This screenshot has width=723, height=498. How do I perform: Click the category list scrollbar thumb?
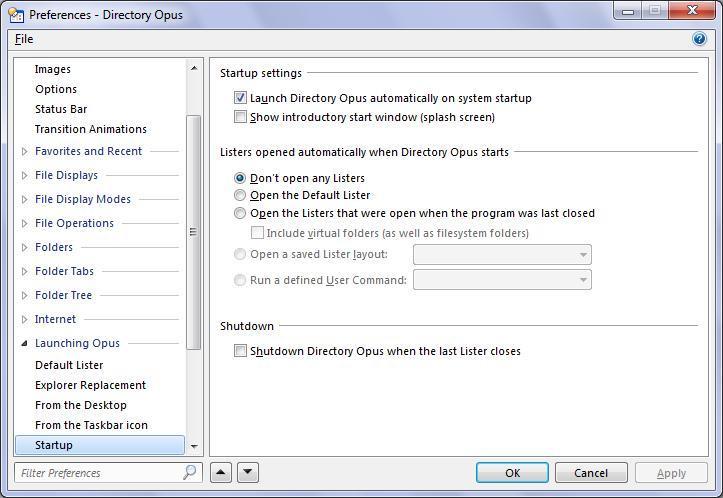click(194, 232)
